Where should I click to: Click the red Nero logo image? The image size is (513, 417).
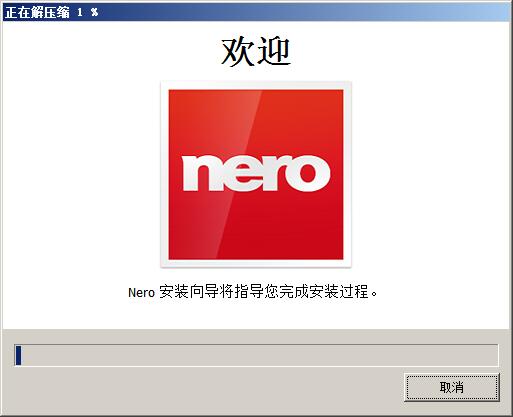click(256, 174)
